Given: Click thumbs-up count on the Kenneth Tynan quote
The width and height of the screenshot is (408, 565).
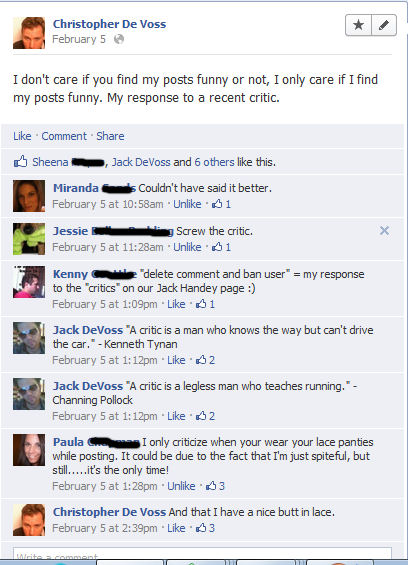Looking at the screenshot, I should tap(205, 360).
